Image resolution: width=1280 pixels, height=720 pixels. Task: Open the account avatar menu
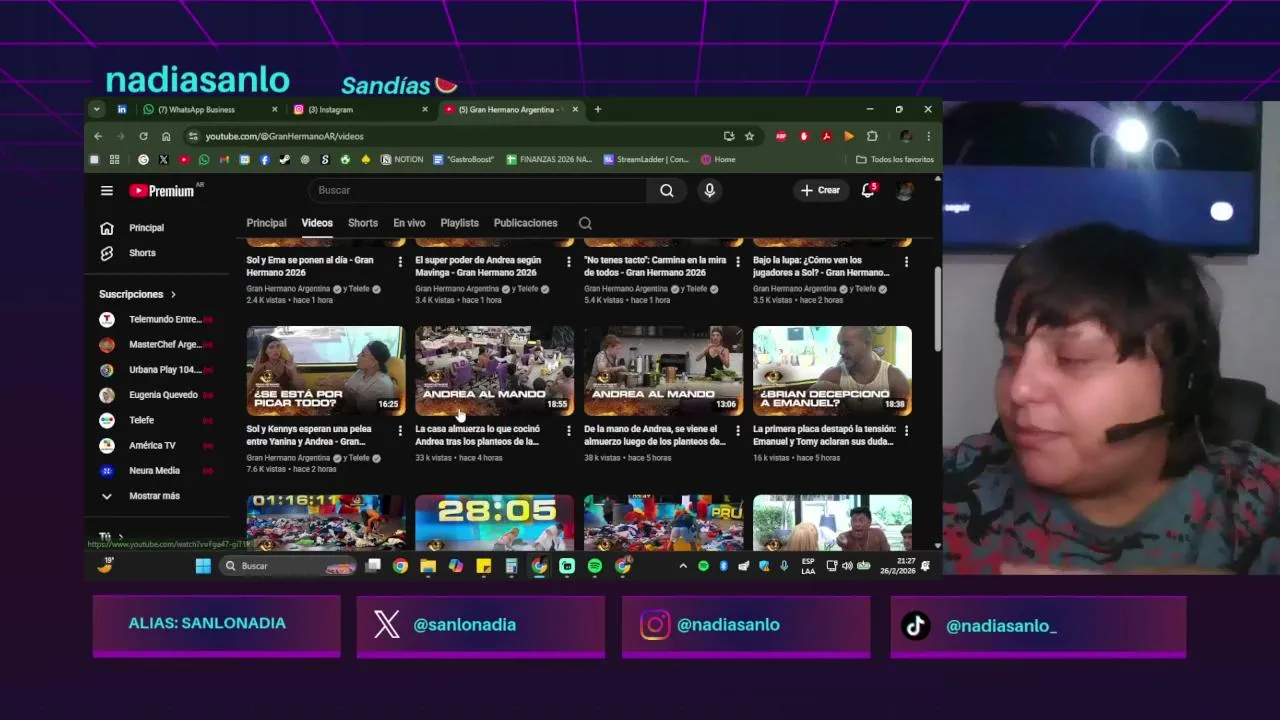[905, 190]
